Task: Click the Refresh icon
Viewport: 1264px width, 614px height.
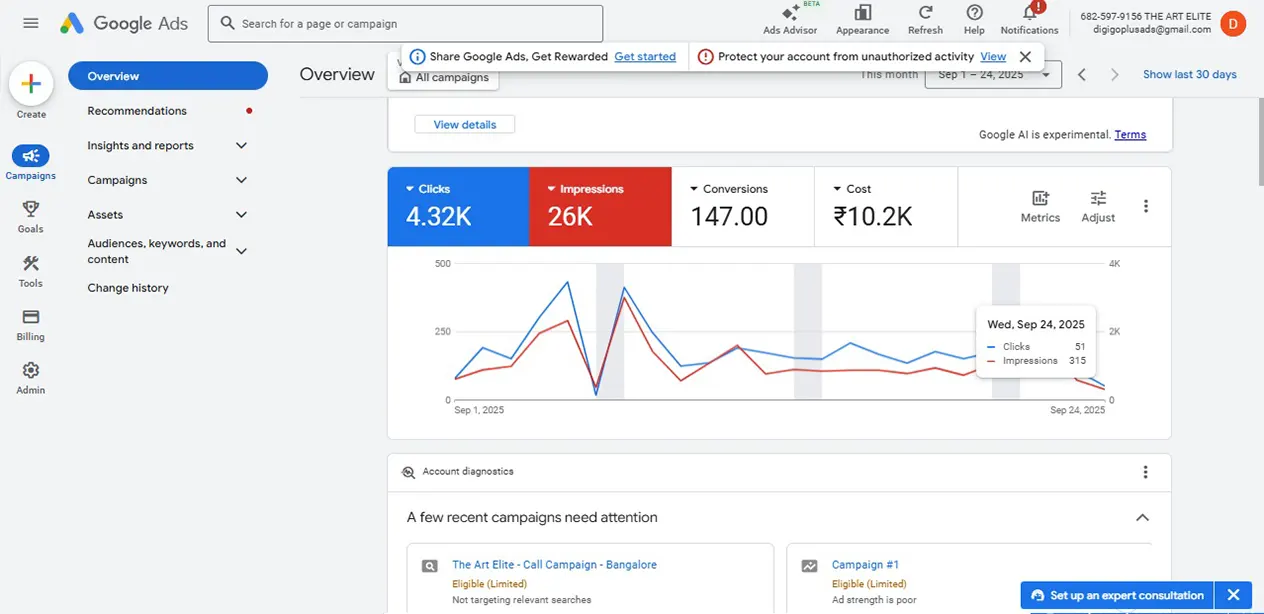Action: point(925,13)
